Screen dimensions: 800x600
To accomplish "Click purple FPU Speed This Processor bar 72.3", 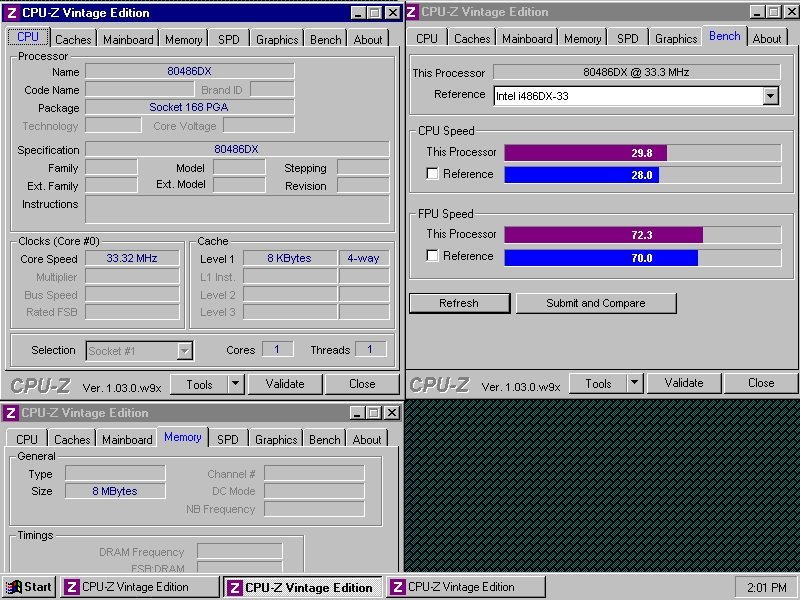I will point(604,235).
